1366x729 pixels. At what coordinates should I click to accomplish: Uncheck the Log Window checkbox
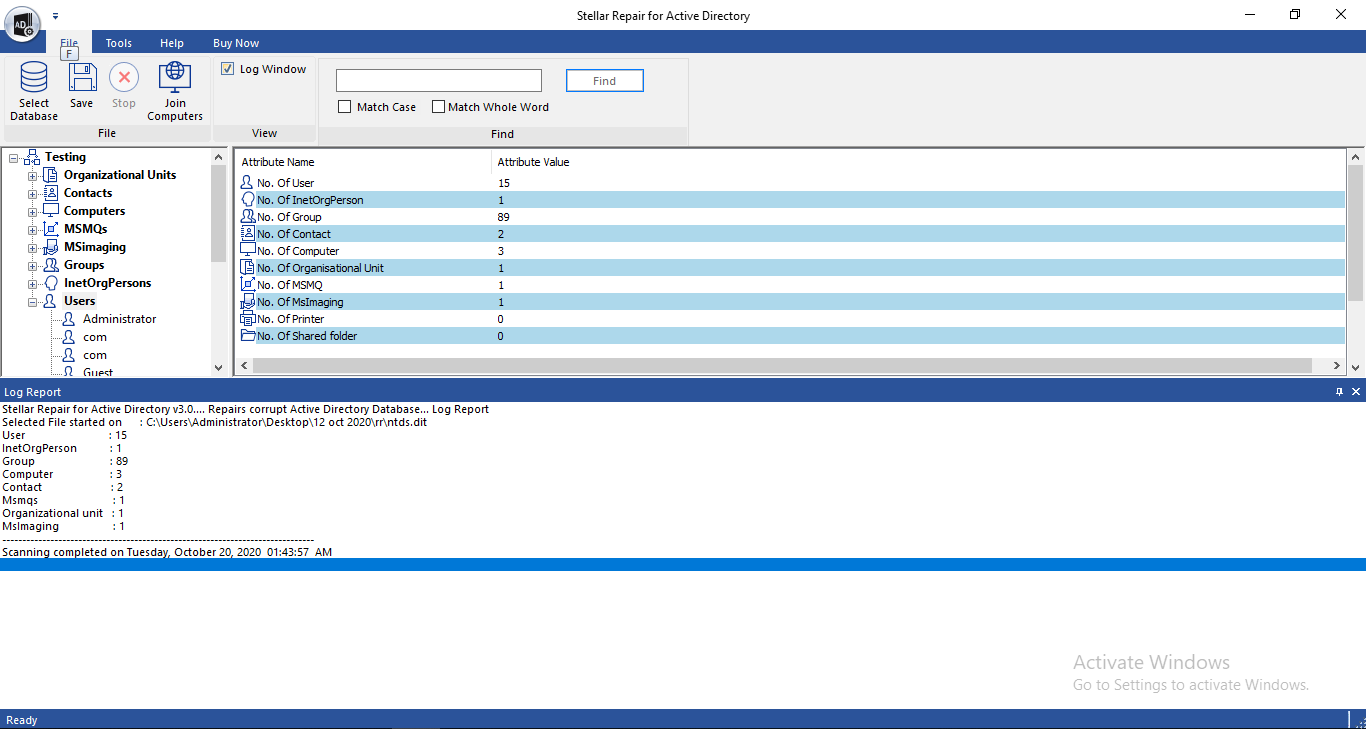228,69
